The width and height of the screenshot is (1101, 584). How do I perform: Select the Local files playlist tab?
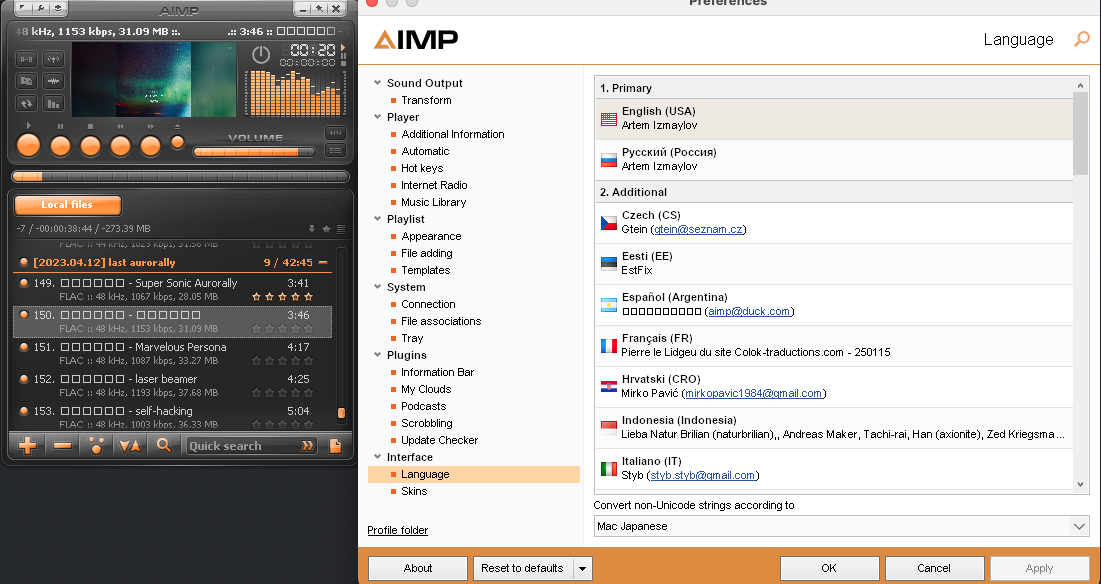tap(67, 205)
